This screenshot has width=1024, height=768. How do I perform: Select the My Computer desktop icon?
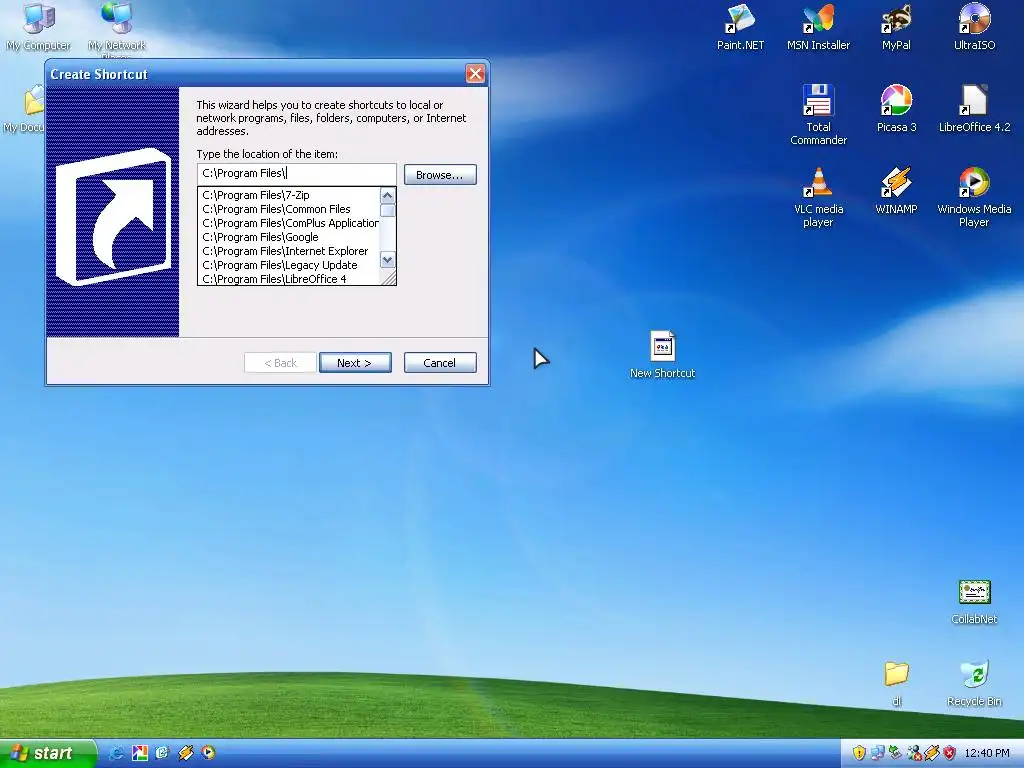pos(39,27)
